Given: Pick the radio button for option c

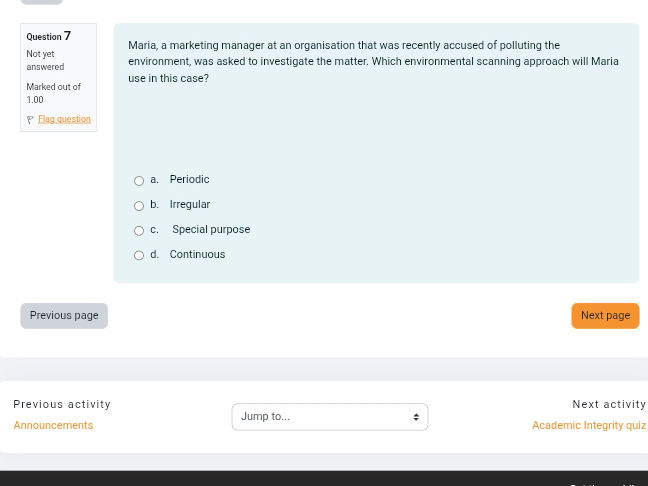Looking at the screenshot, I should [x=139, y=231].
